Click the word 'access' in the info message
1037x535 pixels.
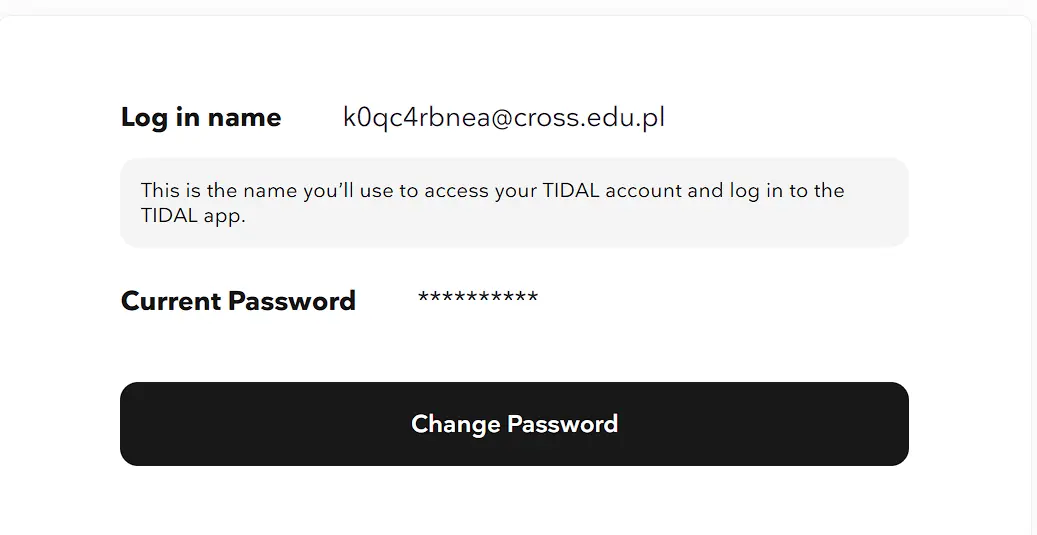[x=454, y=191]
